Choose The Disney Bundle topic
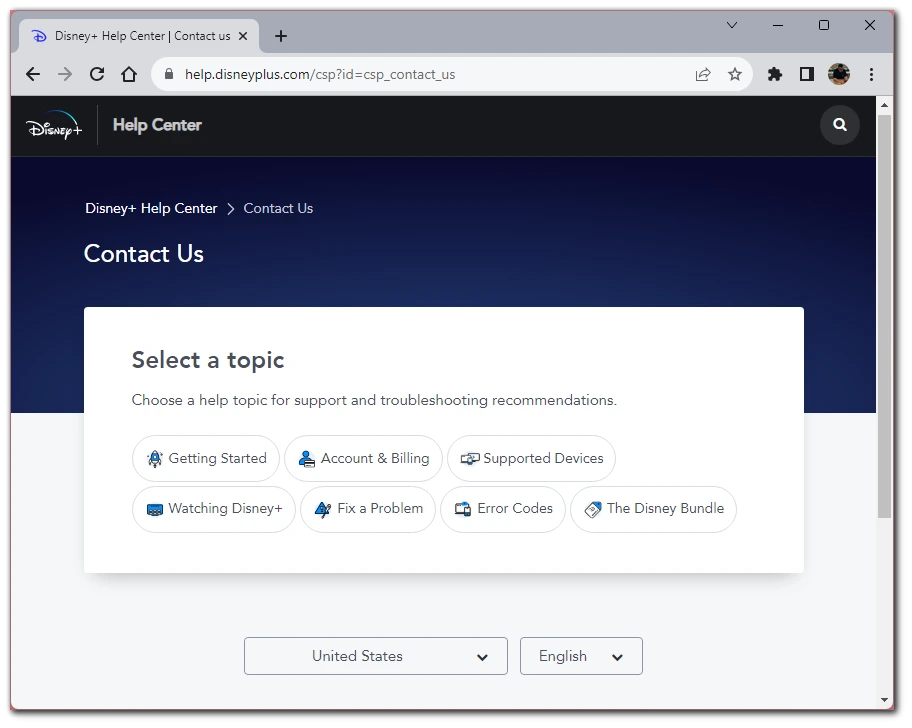The image size is (912, 728). pos(654,509)
